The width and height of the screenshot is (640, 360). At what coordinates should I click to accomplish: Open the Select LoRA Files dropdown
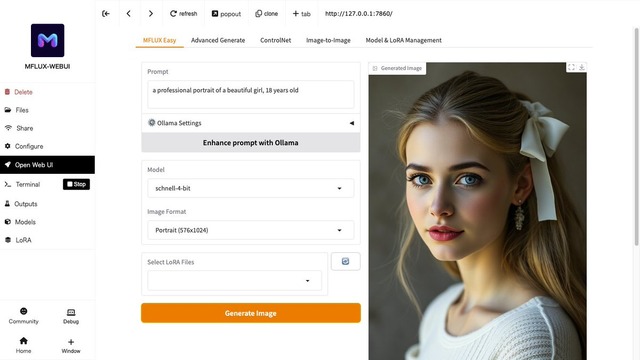(x=235, y=280)
